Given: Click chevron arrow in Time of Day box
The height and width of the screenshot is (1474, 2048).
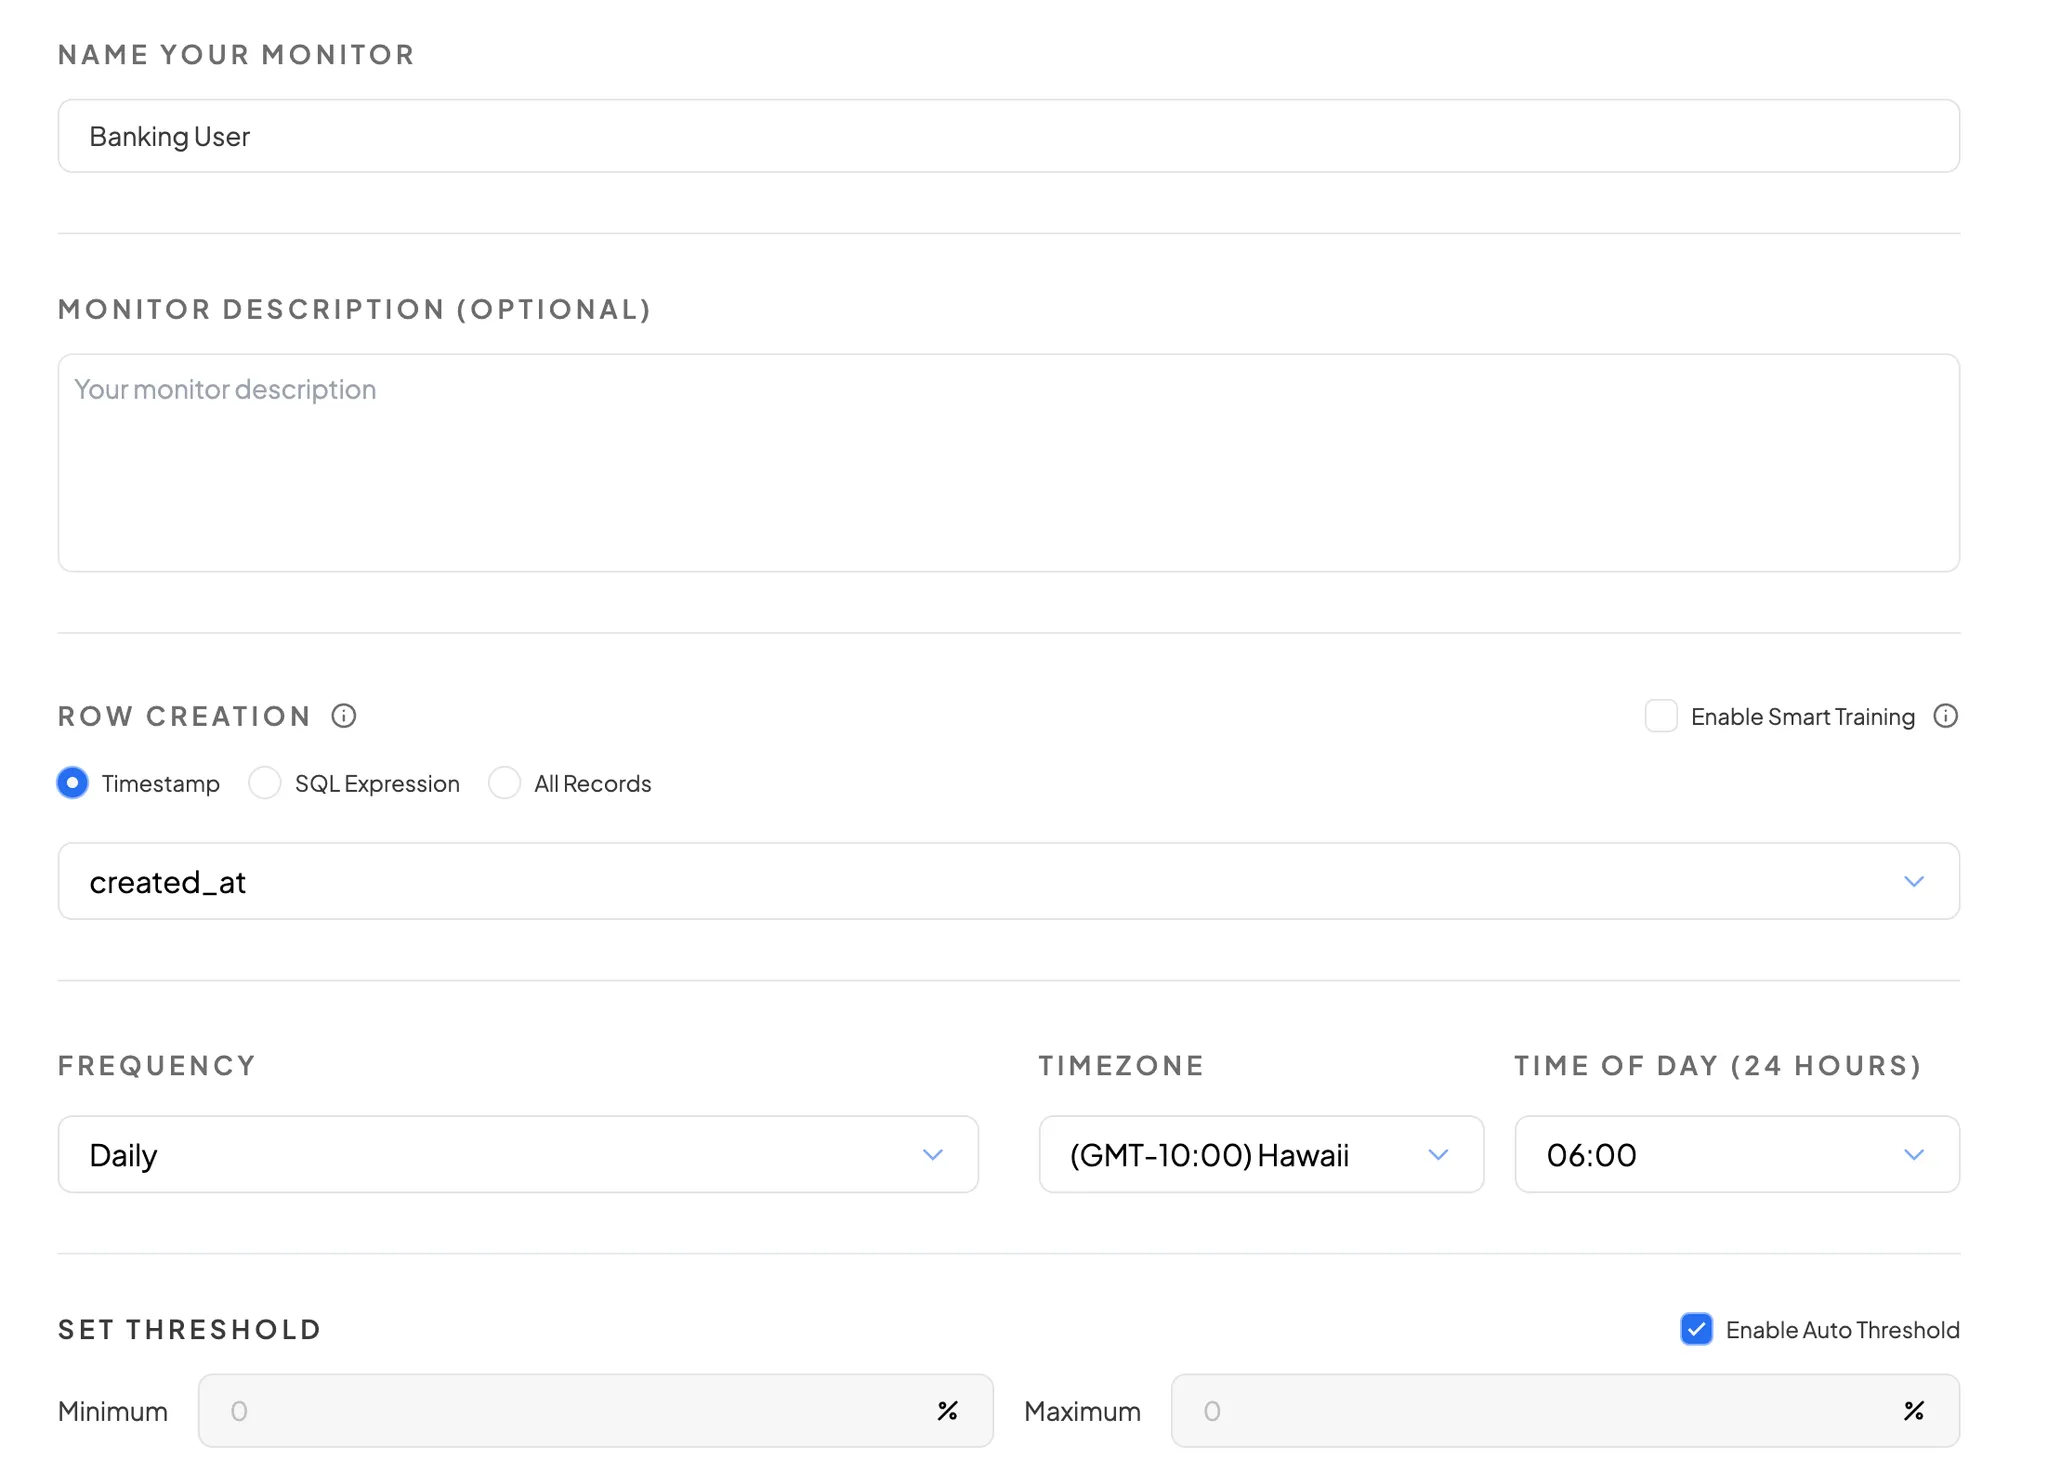Looking at the screenshot, I should point(1913,1155).
